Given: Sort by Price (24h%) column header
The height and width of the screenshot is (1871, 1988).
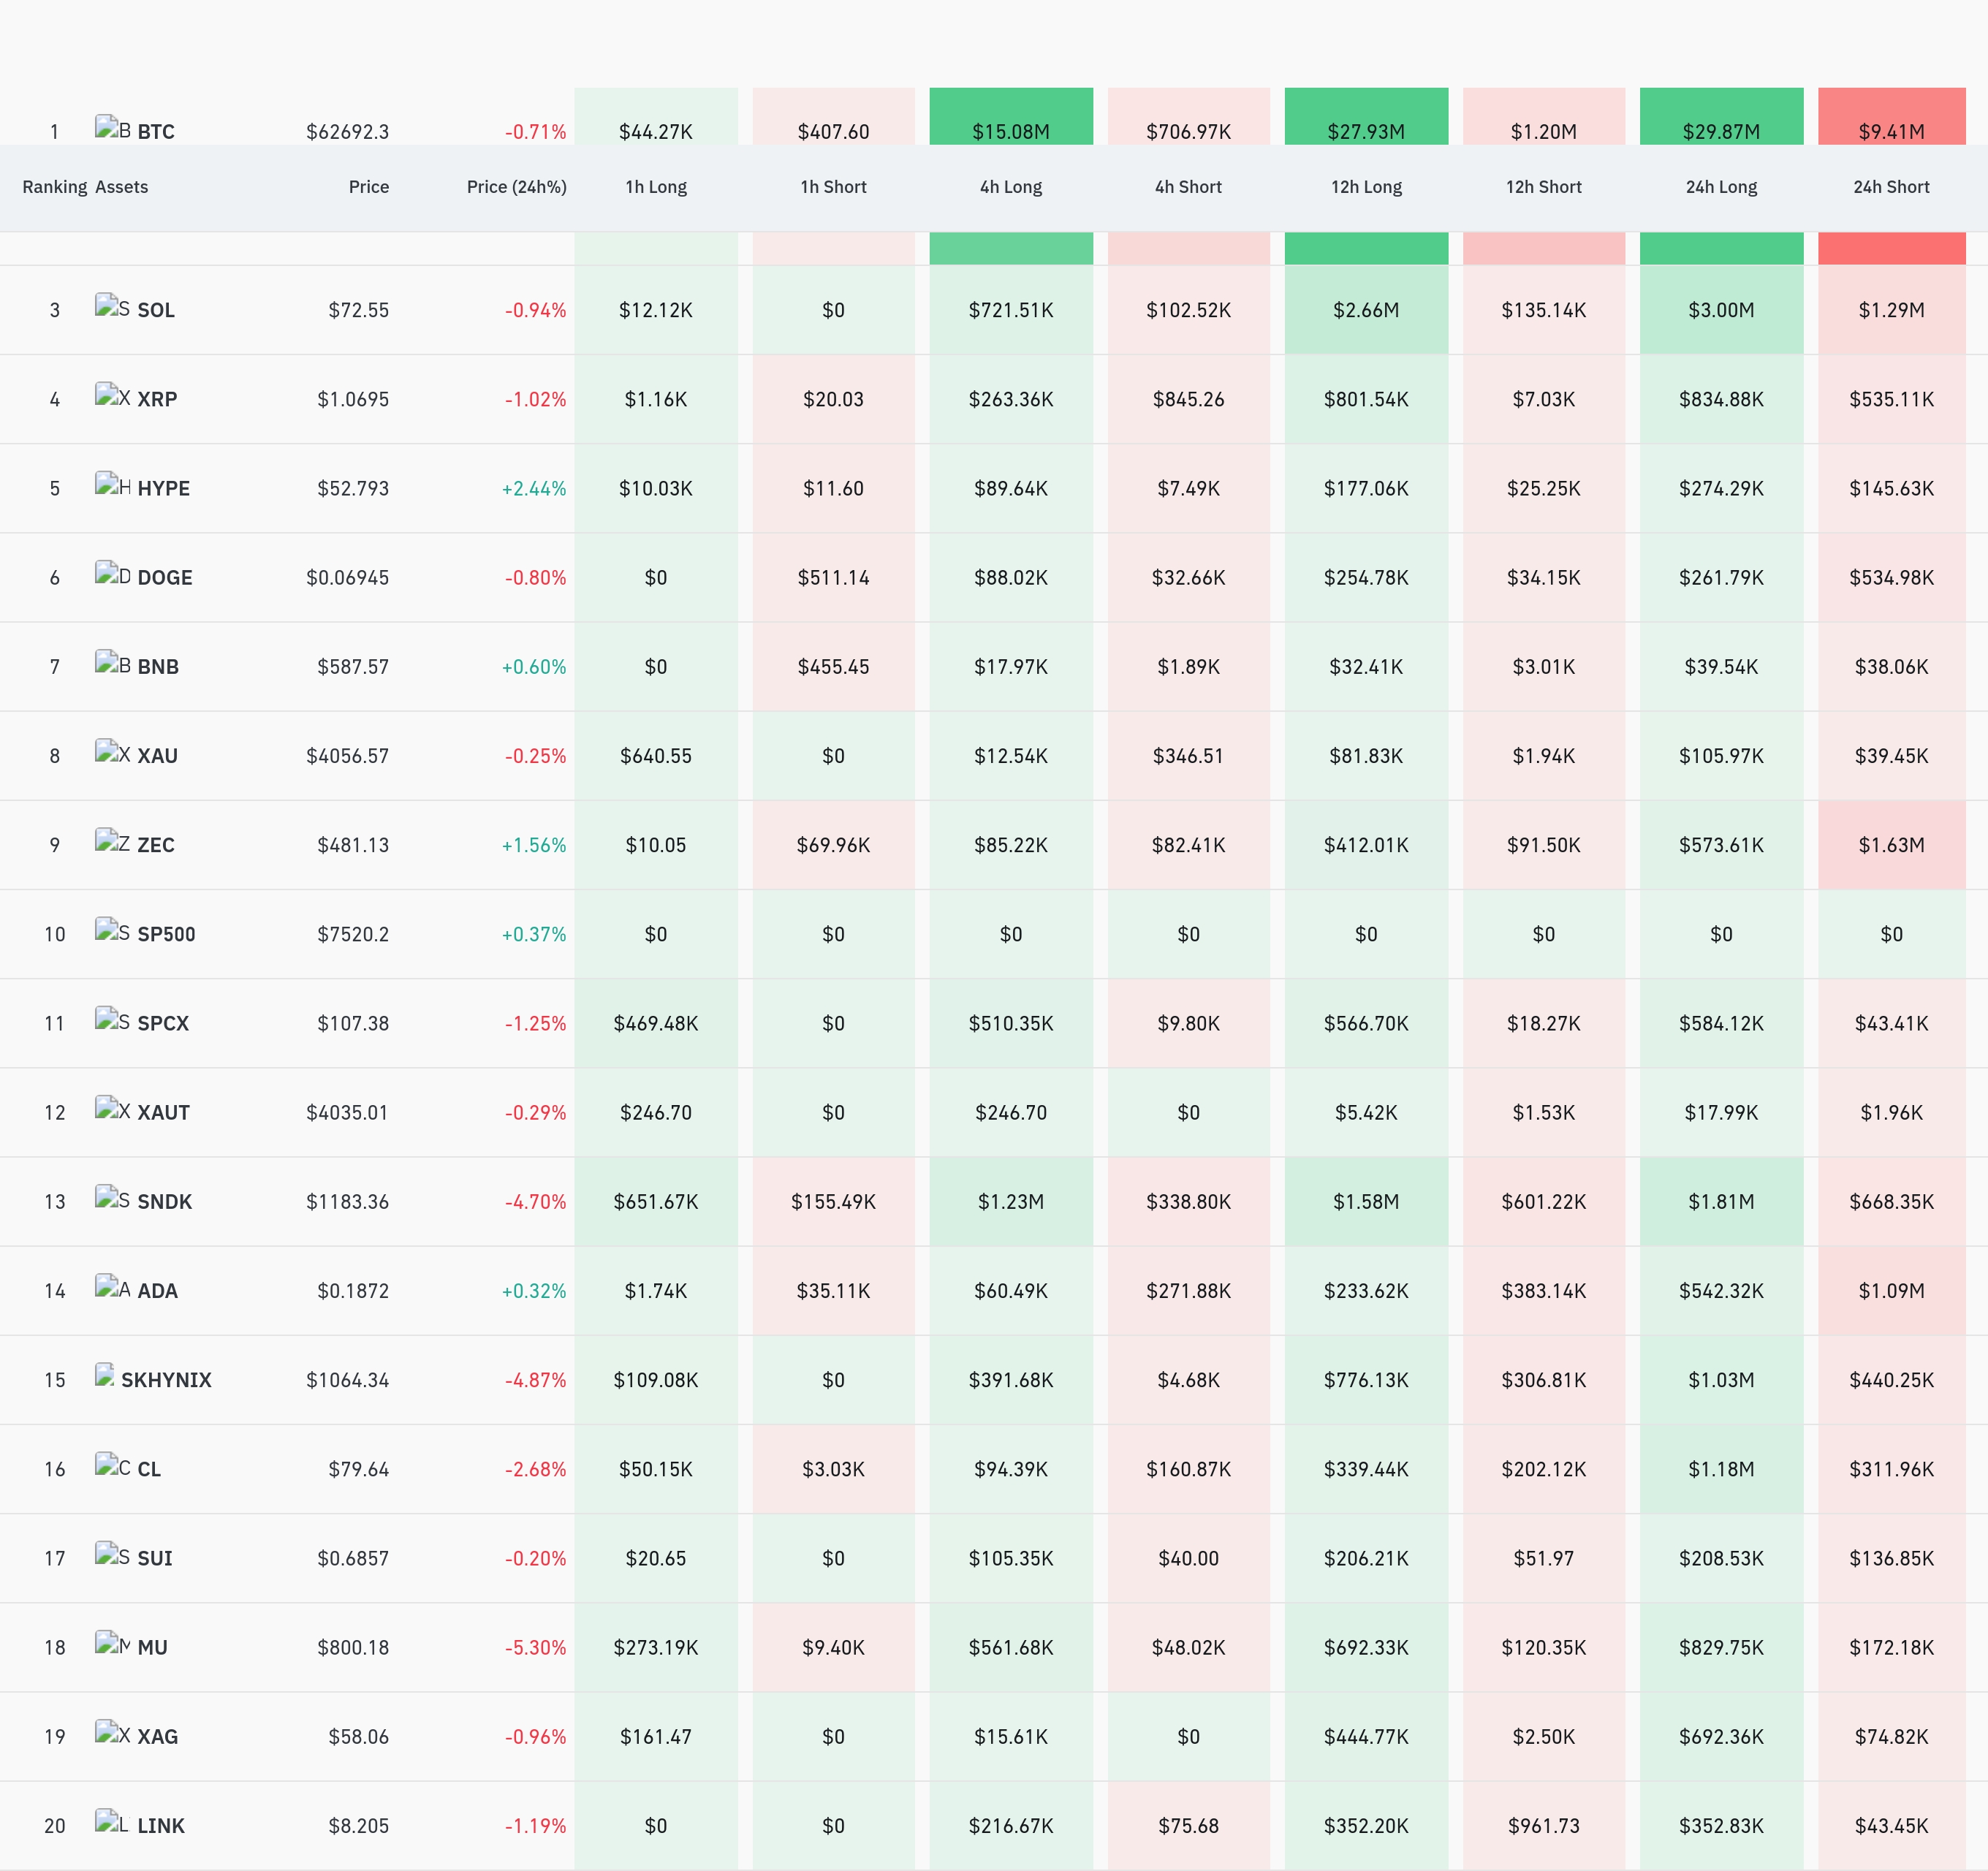Looking at the screenshot, I should click(x=516, y=187).
